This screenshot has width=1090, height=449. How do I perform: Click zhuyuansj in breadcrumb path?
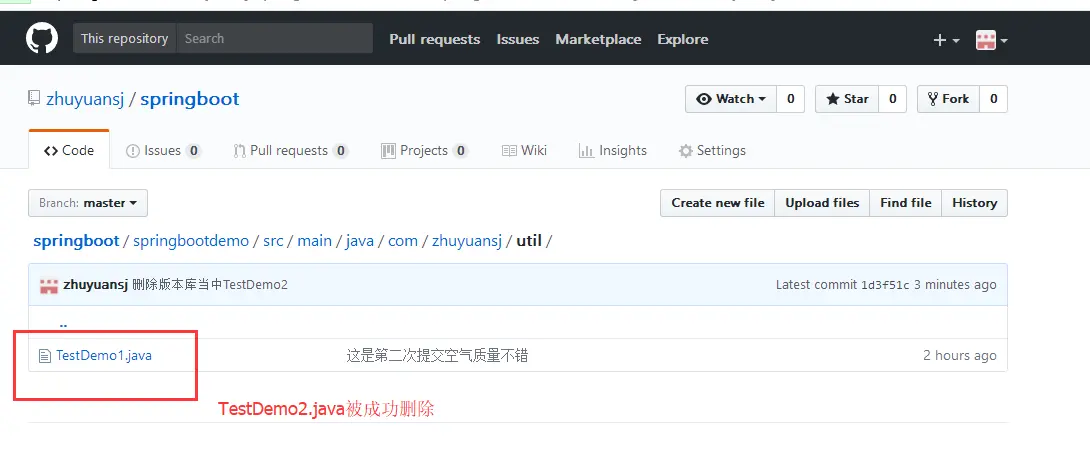click(466, 241)
